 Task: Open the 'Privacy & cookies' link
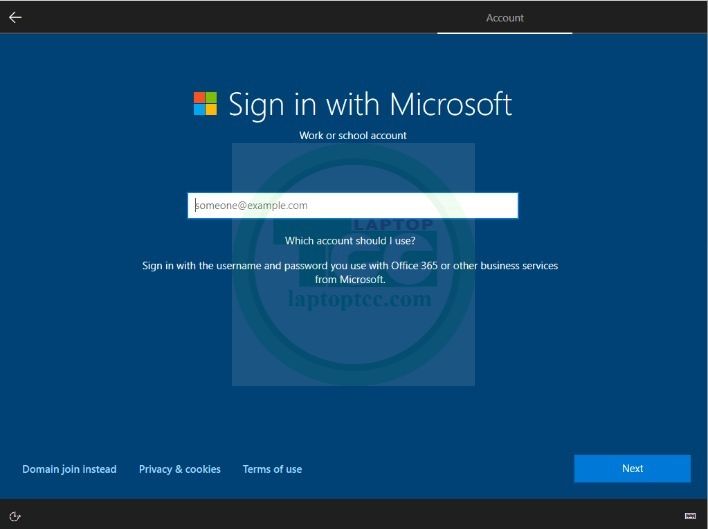(180, 469)
